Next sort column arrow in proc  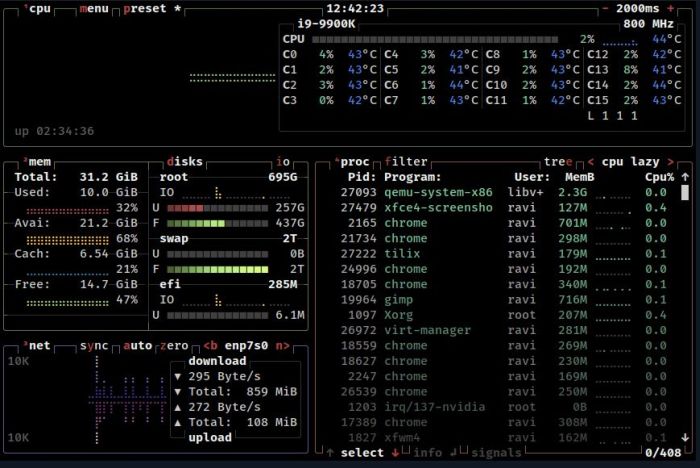[670, 162]
